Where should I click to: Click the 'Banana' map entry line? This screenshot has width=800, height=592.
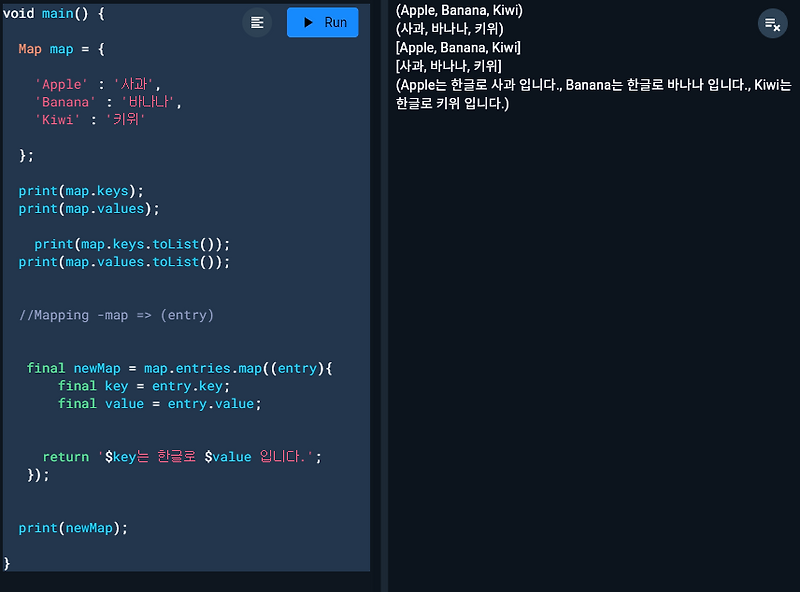click(100, 101)
